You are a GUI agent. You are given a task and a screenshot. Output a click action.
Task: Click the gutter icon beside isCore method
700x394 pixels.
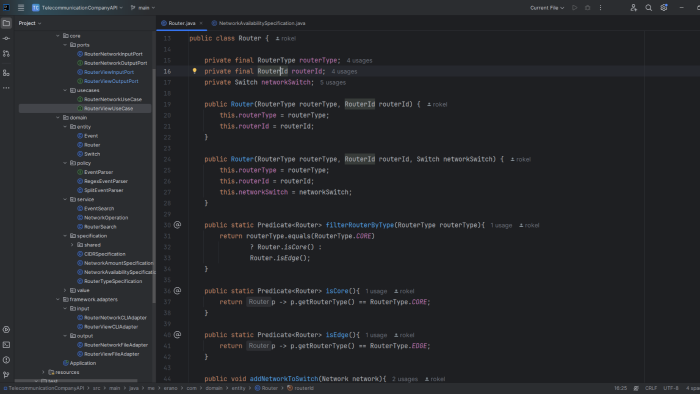coord(177,290)
